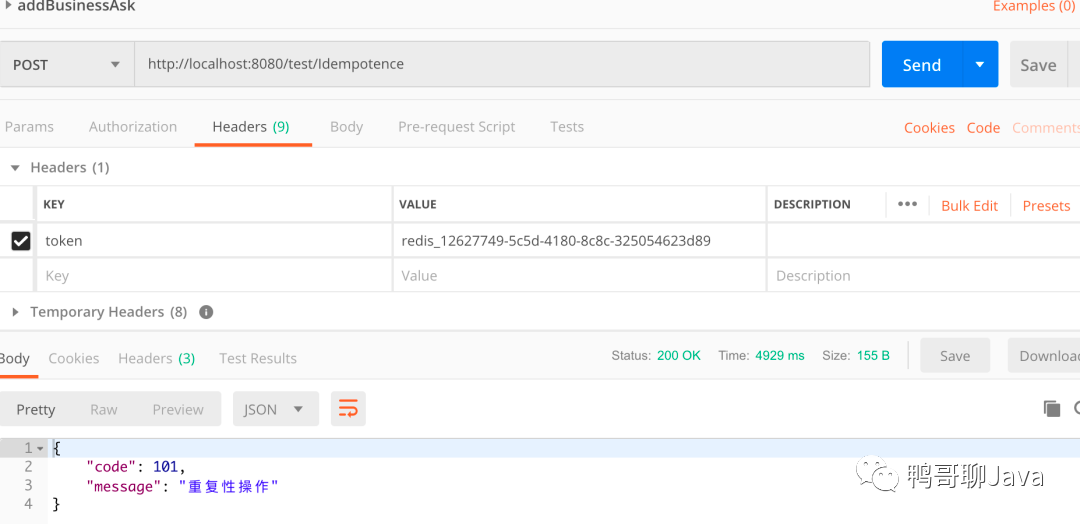Expand the Temporary Headers (8) section

click(15, 312)
